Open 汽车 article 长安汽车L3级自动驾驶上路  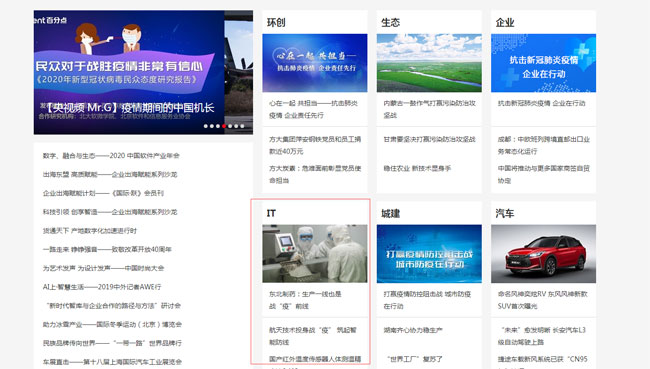[543, 336]
